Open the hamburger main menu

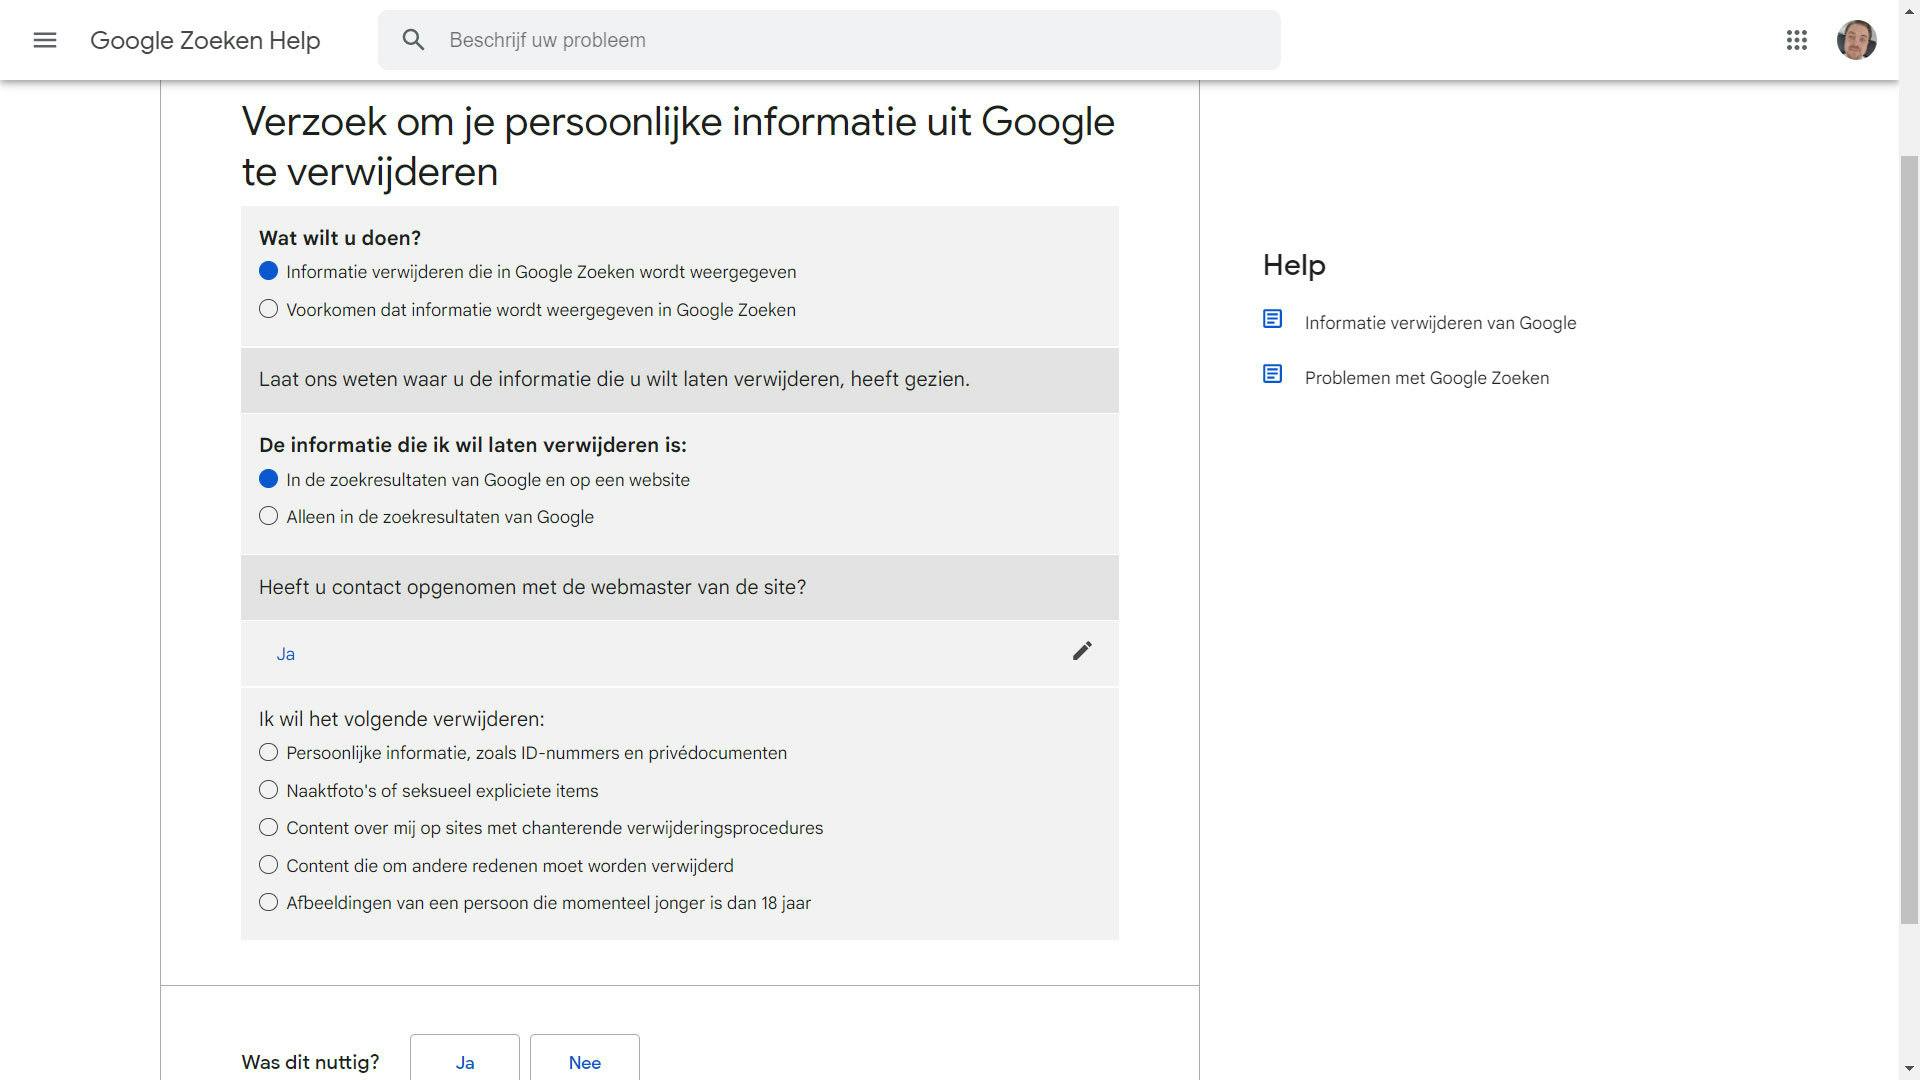coord(45,40)
